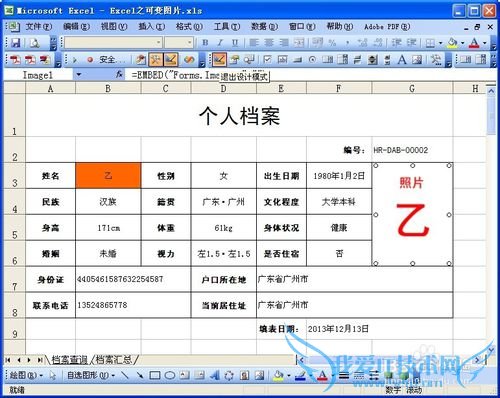
Task: Click the Save icon in the standard toolbar
Action: tap(15, 43)
